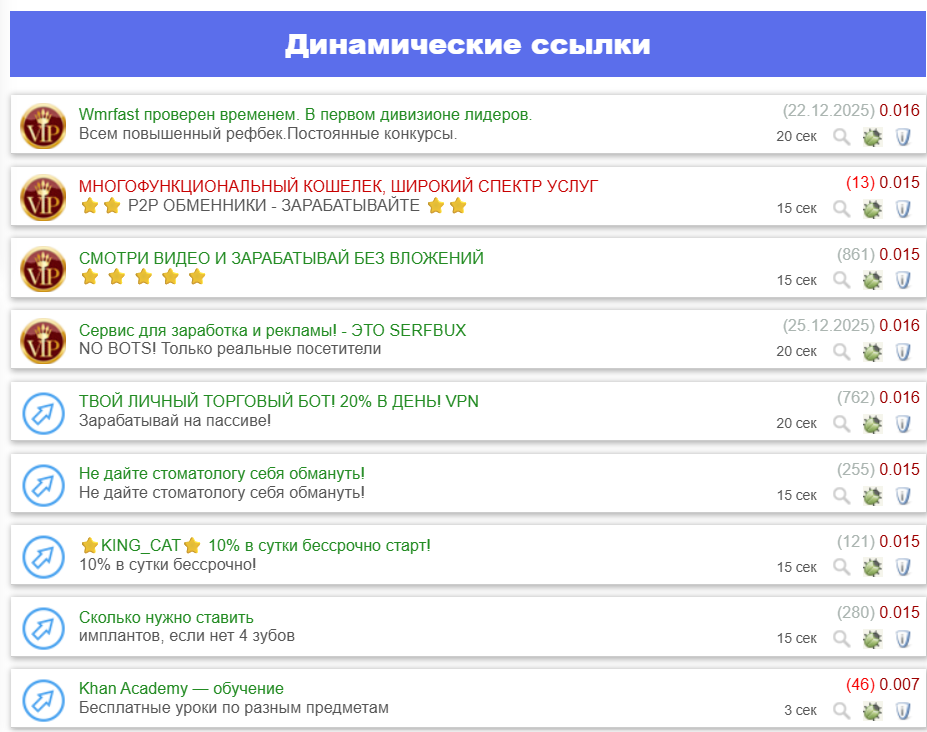Open the red МНОГОФУНКЦИОНАЛЬНЫЙ КОШЕЛЕК link
Viewport: 927px width, 732px height.
coord(338,186)
